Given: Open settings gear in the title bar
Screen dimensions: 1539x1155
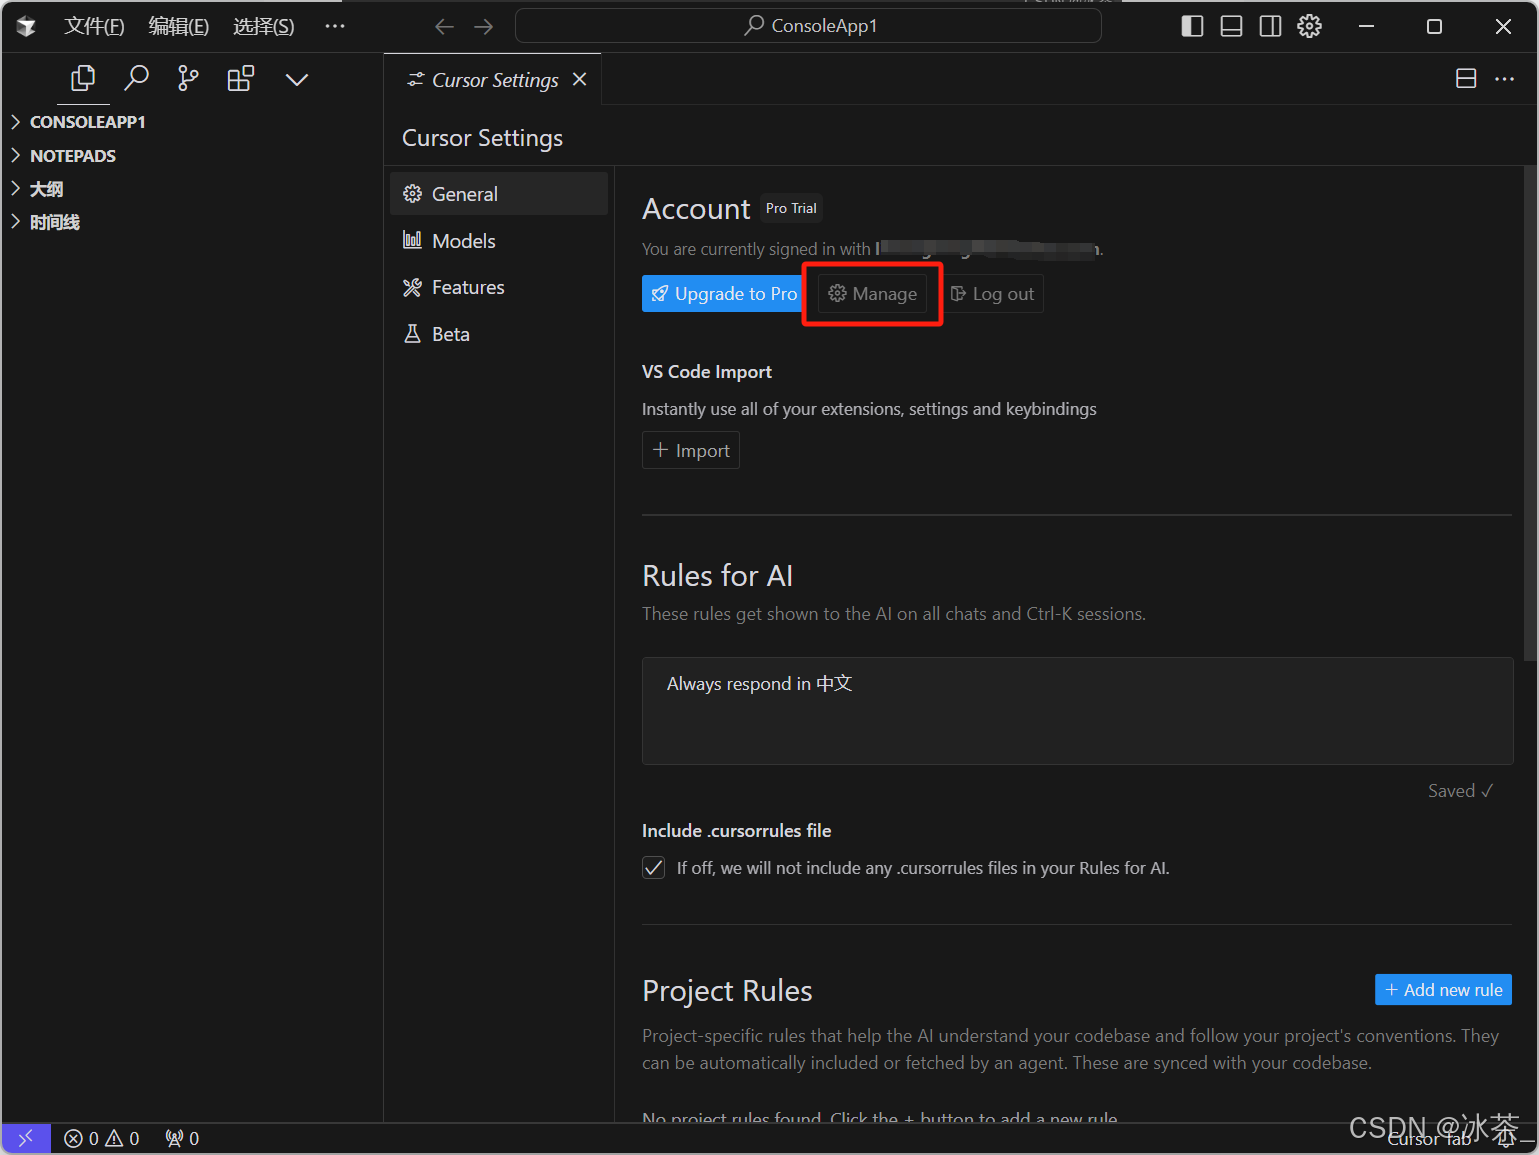Looking at the screenshot, I should point(1309,27).
